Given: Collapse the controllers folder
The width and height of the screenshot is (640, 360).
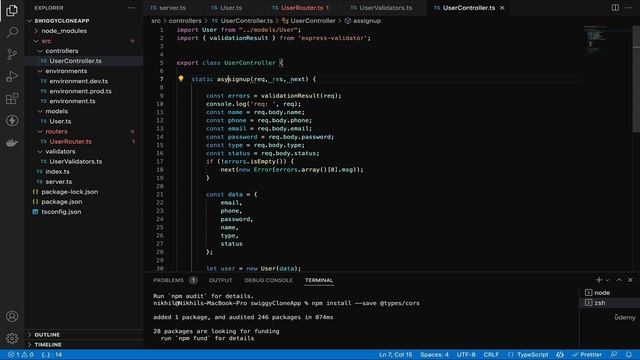Looking at the screenshot, I should pos(62,51).
